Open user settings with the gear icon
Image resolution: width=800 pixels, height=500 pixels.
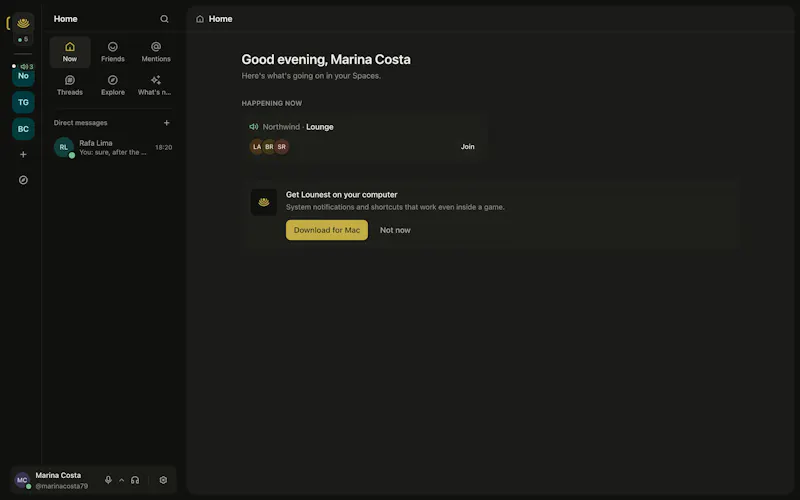click(x=163, y=480)
